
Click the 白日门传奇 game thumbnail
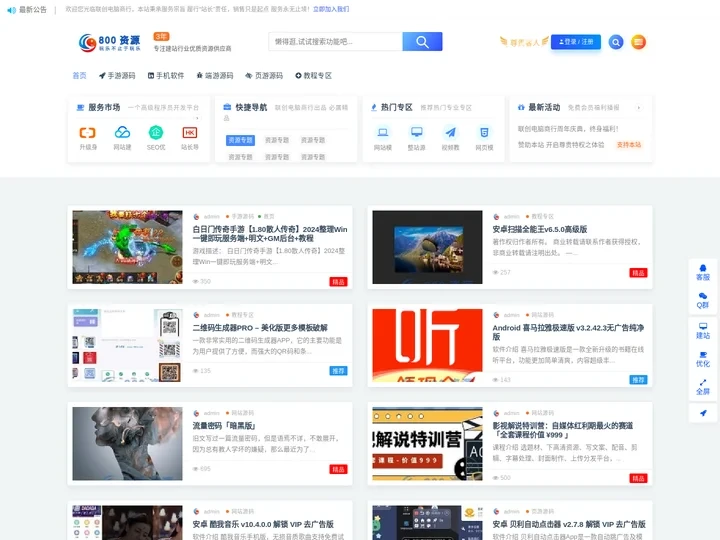pyautogui.click(x=127, y=247)
